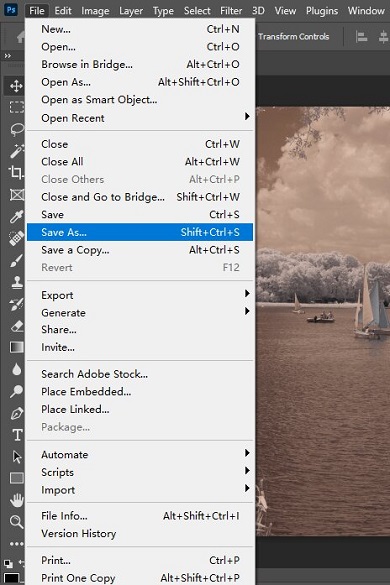Open the Image menu
Viewport: 390px width, 585px height.
point(95,10)
